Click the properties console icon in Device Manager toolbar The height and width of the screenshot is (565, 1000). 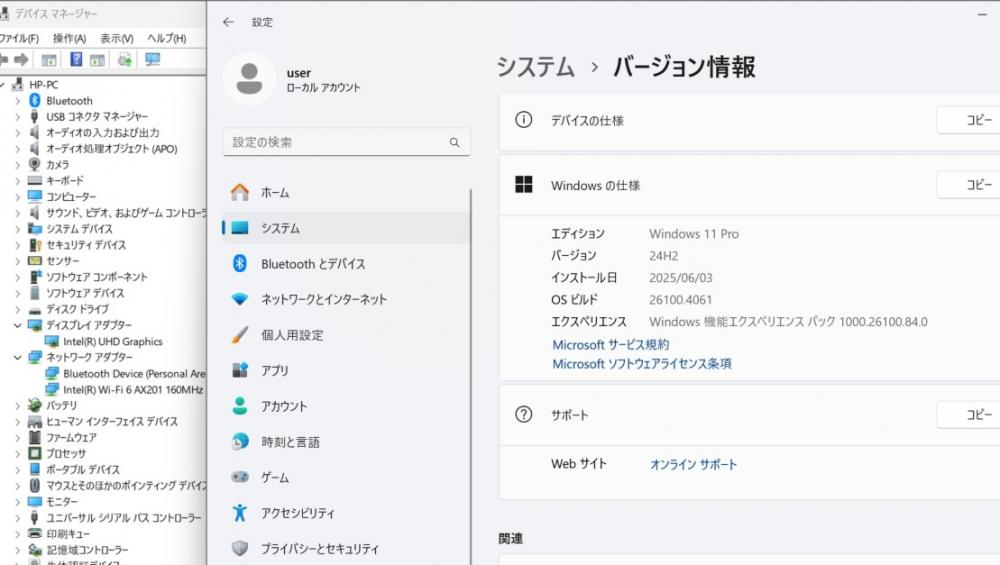click(x=48, y=60)
